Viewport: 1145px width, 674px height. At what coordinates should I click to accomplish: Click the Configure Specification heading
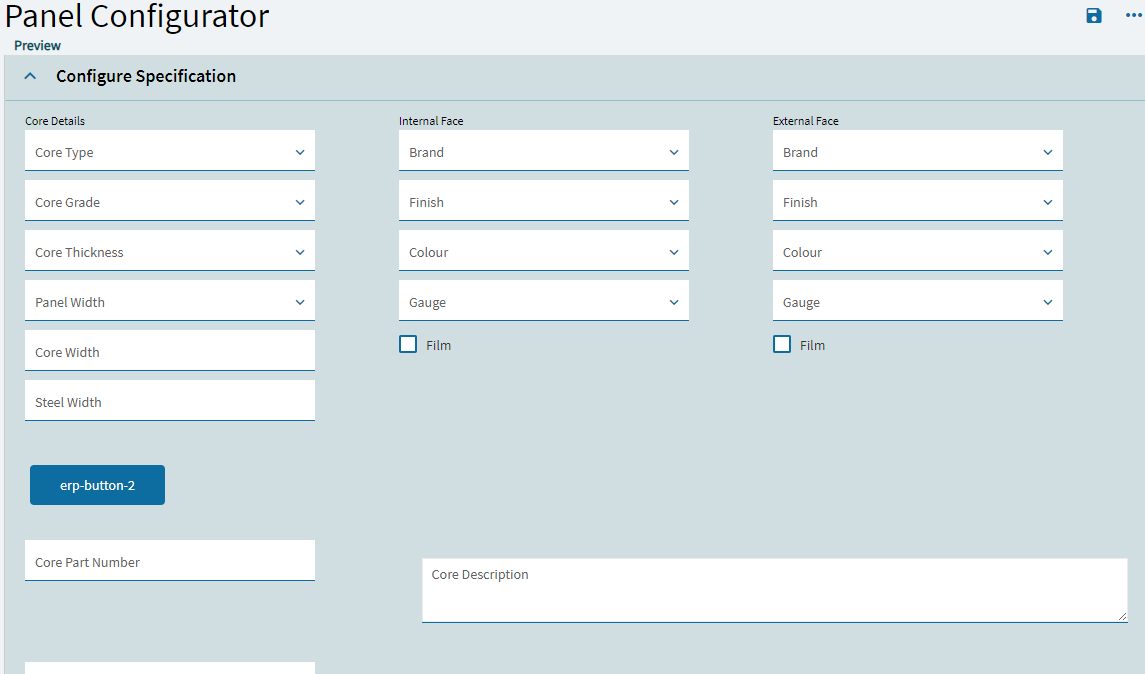point(146,76)
